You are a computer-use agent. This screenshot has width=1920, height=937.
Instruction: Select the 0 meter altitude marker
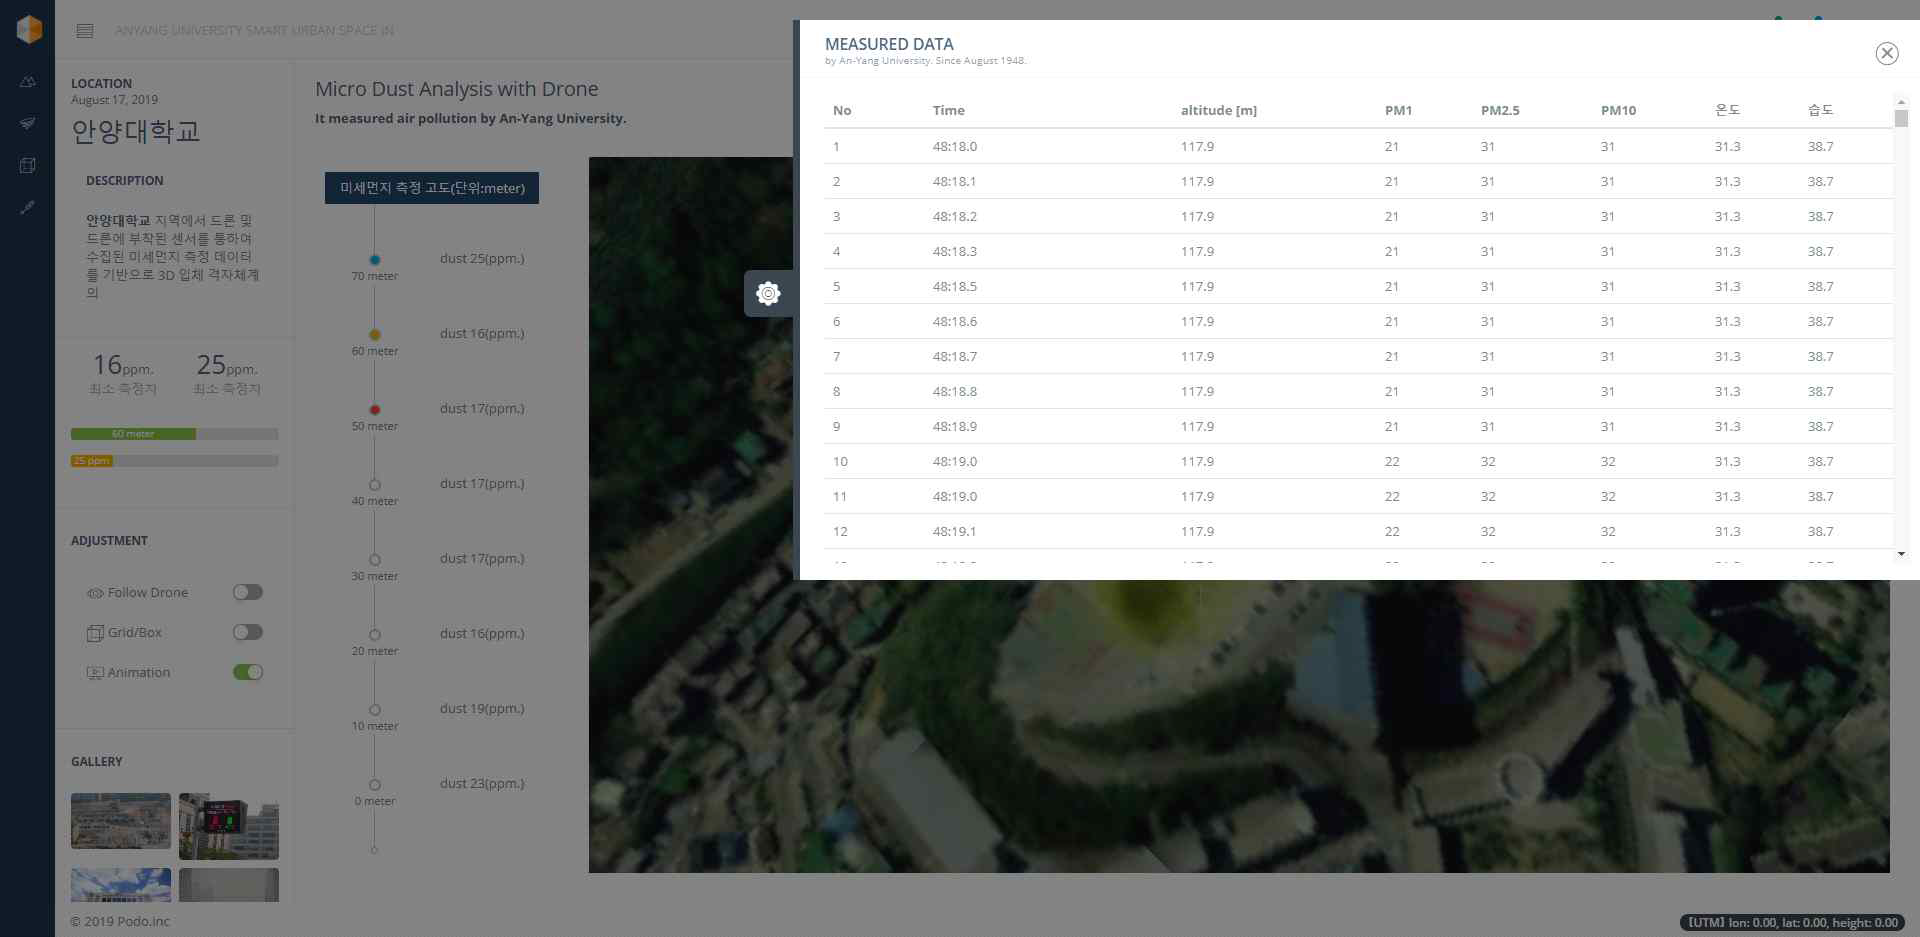(375, 785)
